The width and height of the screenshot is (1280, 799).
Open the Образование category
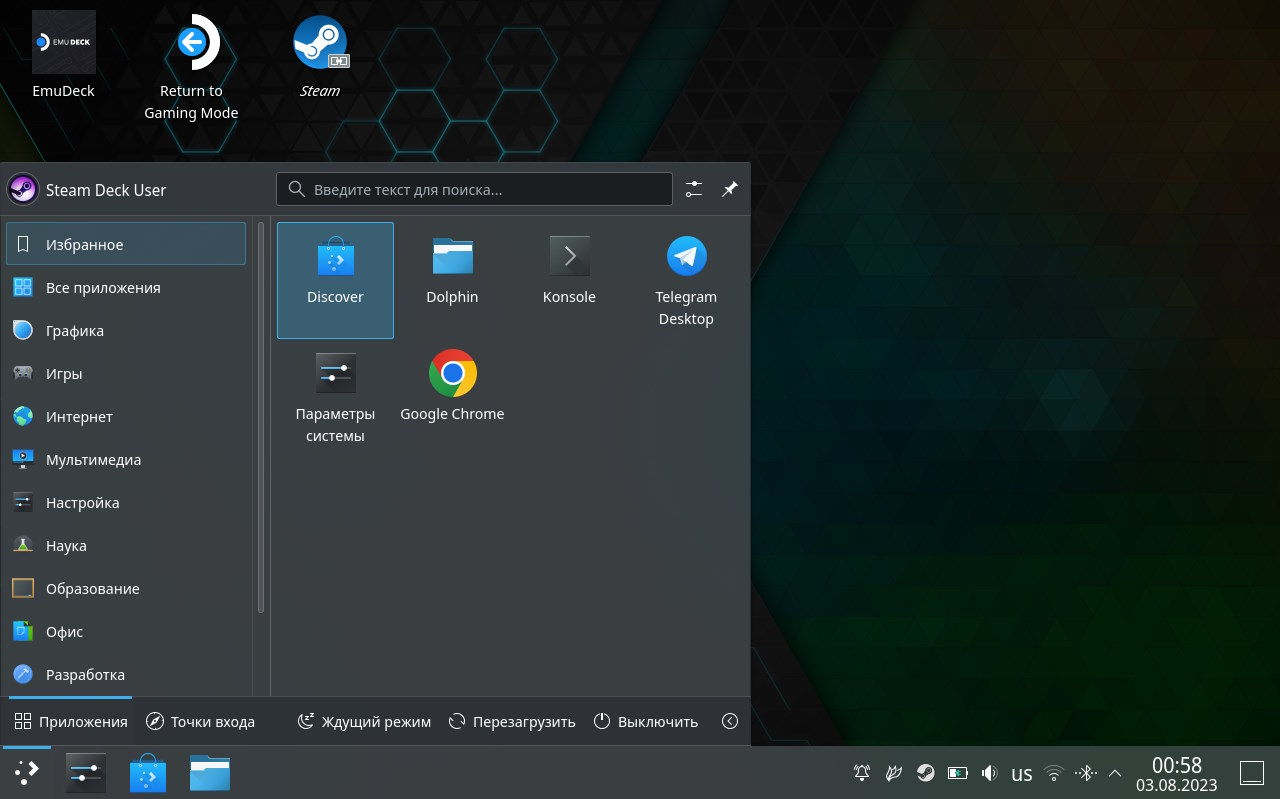[x=126, y=588]
